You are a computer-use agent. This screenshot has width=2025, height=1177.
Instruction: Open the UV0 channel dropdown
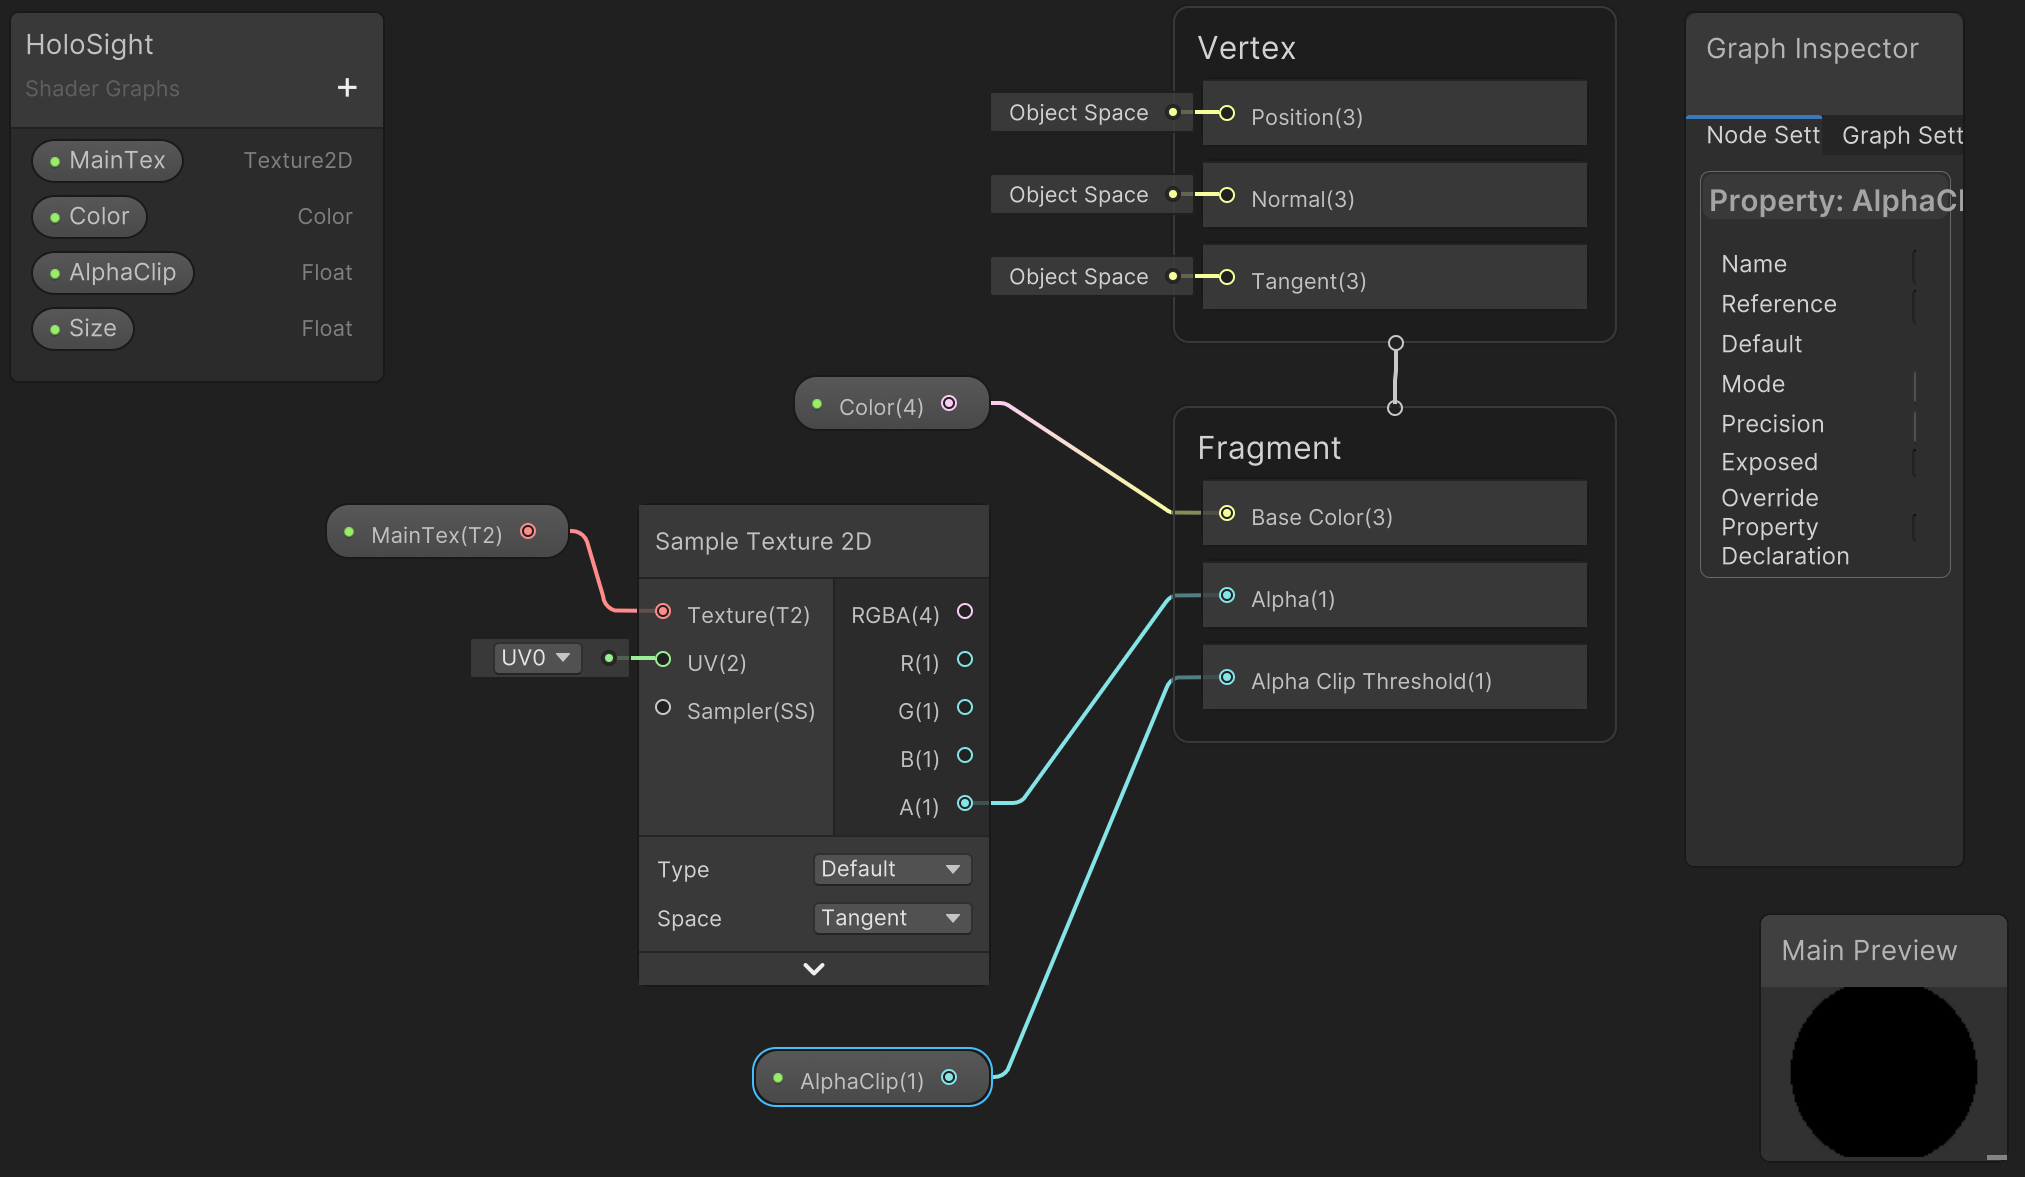coord(537,658)
